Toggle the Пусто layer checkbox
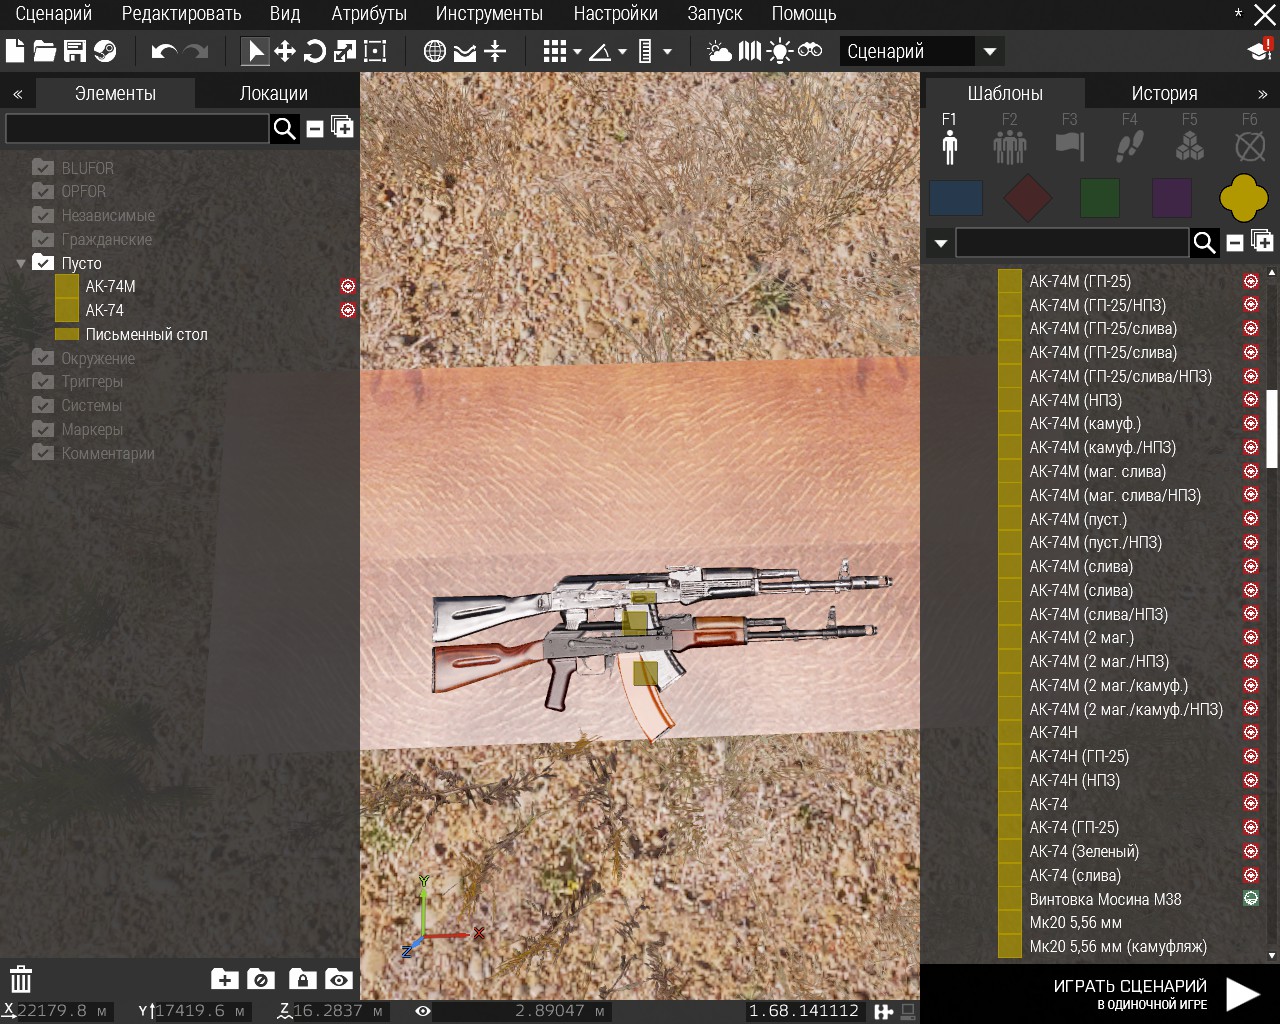Screen dimensions: 1280x1024 click(43, 263)
